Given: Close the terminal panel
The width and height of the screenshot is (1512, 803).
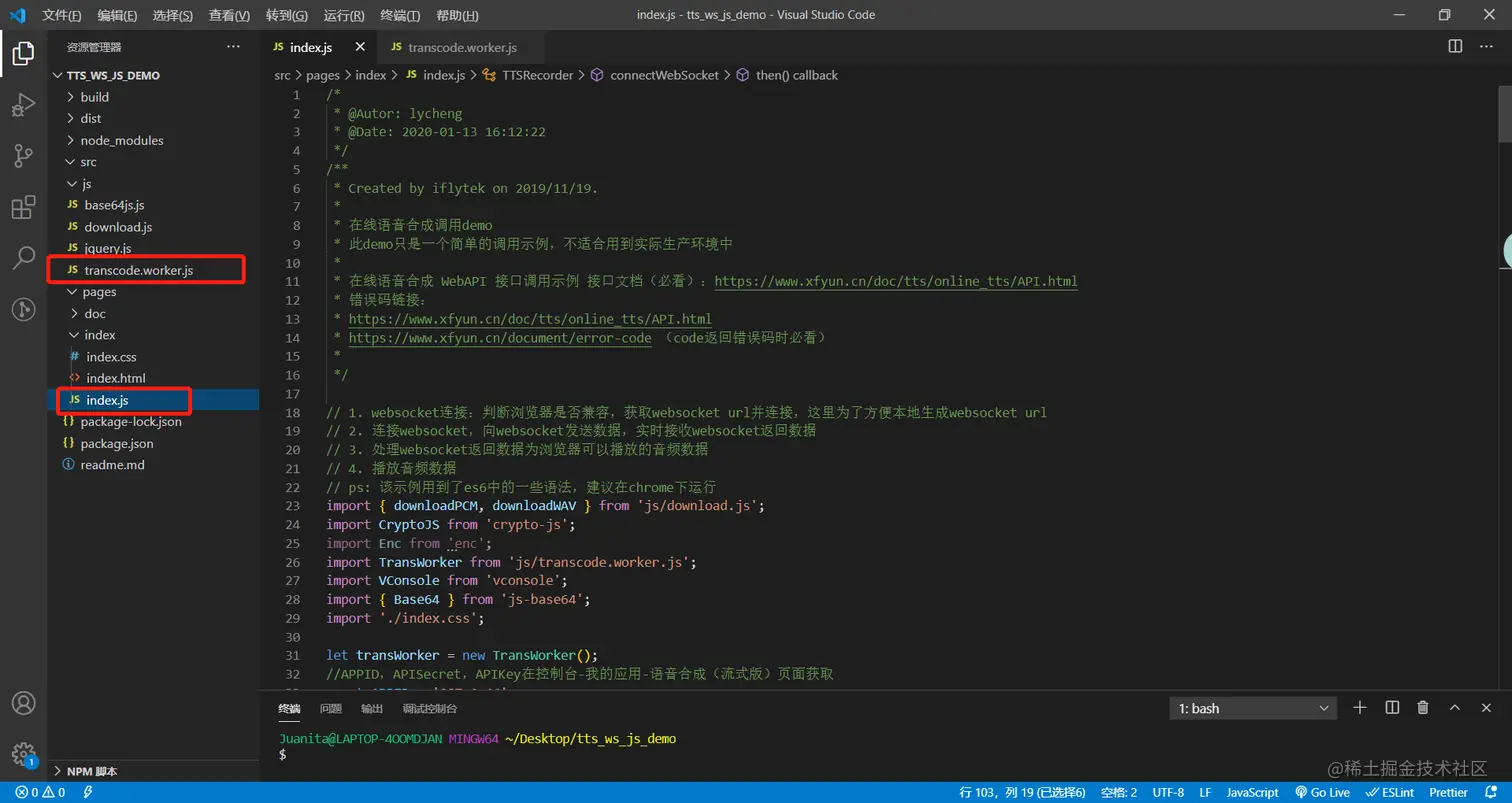Looking at the screenshot, I should 1487,708.
